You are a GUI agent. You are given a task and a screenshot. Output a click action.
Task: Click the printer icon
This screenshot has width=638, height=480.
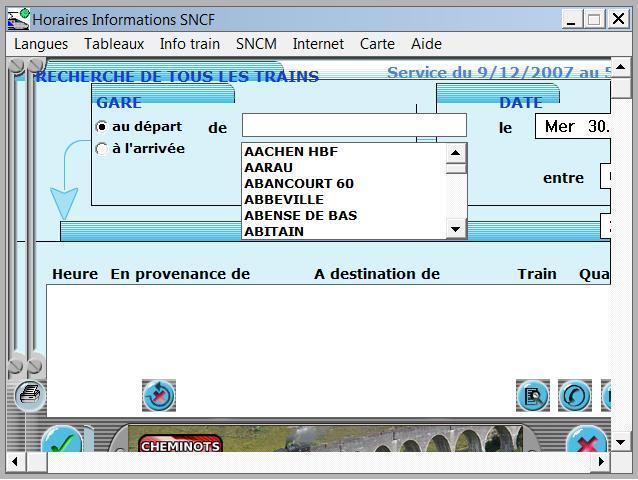32,394
